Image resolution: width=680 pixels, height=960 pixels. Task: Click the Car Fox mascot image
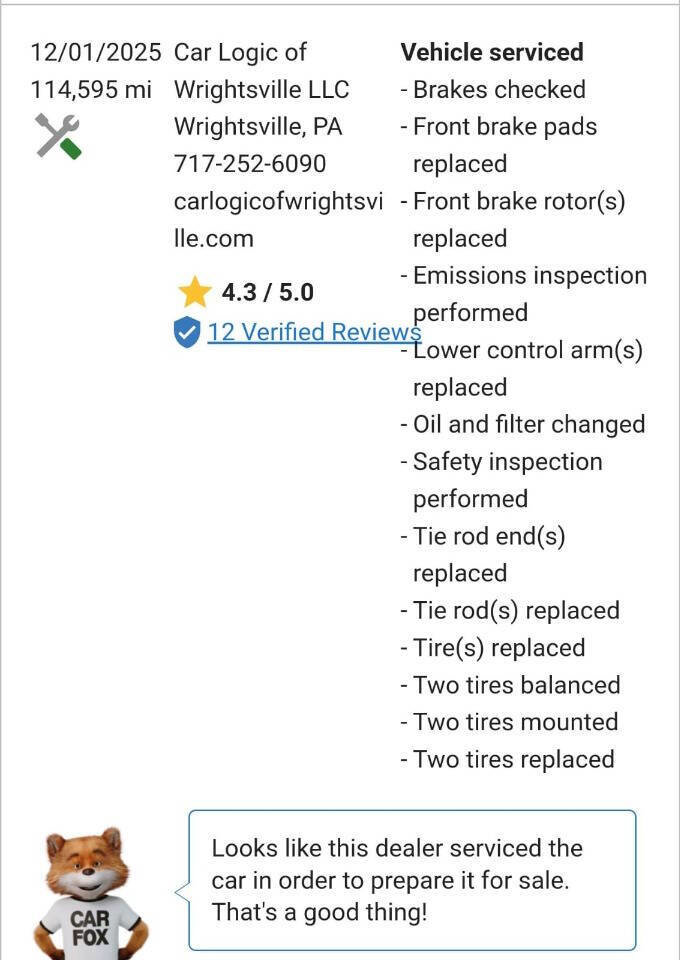[90, 892]
